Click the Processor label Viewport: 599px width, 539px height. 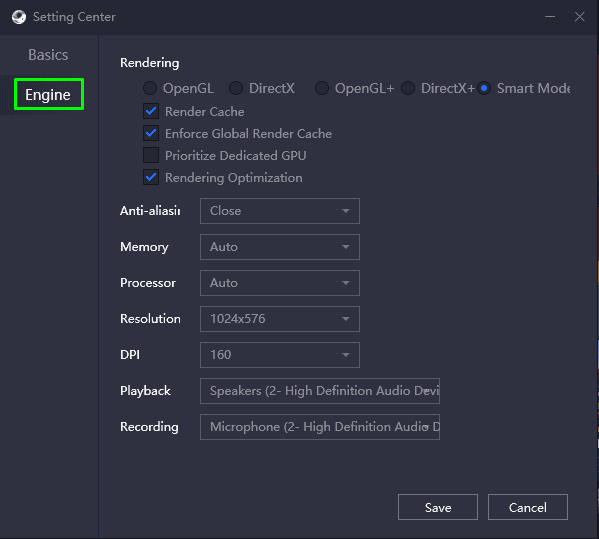click(148, 283)
